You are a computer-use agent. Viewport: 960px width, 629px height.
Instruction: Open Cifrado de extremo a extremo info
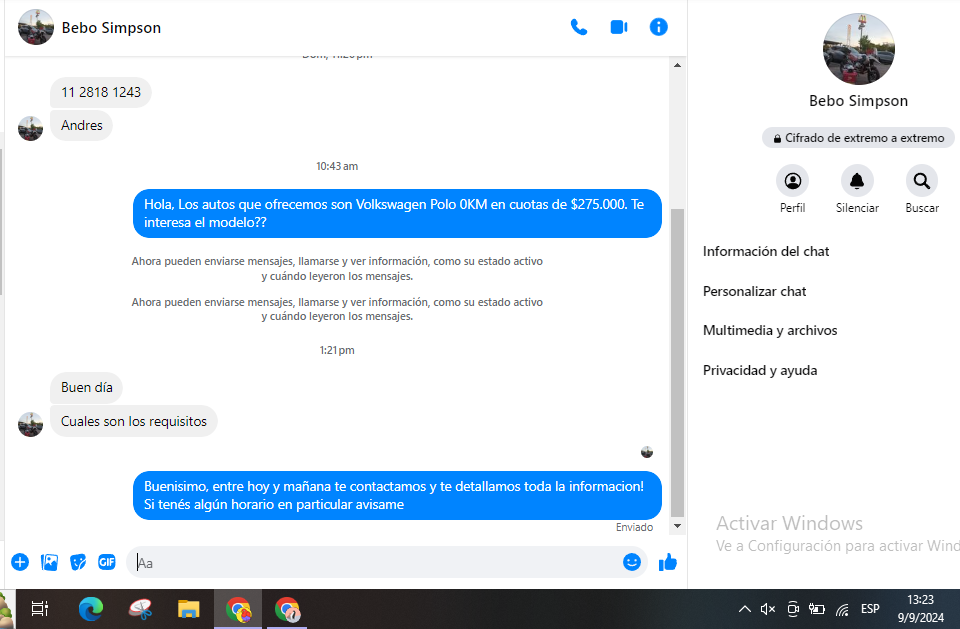pyautogui.click(x=858, y=138)
